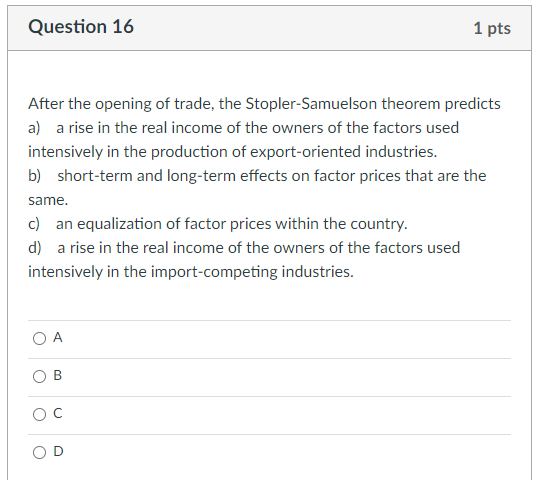Choose the B radio option
Viewport: 558px width, 480px height.
(x=39, y=376)
